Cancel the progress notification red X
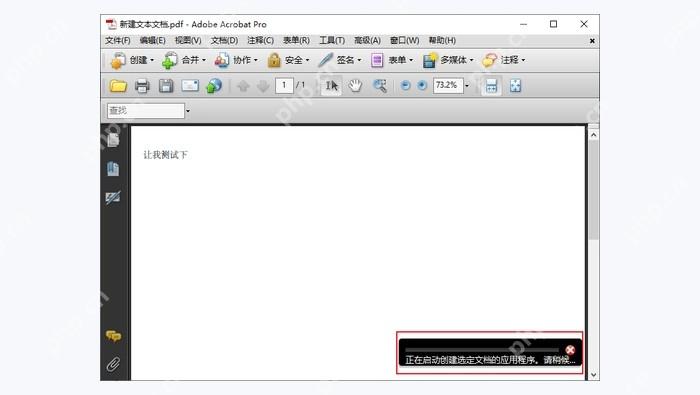Image resolution: width=700 pixels, height=395 pixels. (570, 350)
